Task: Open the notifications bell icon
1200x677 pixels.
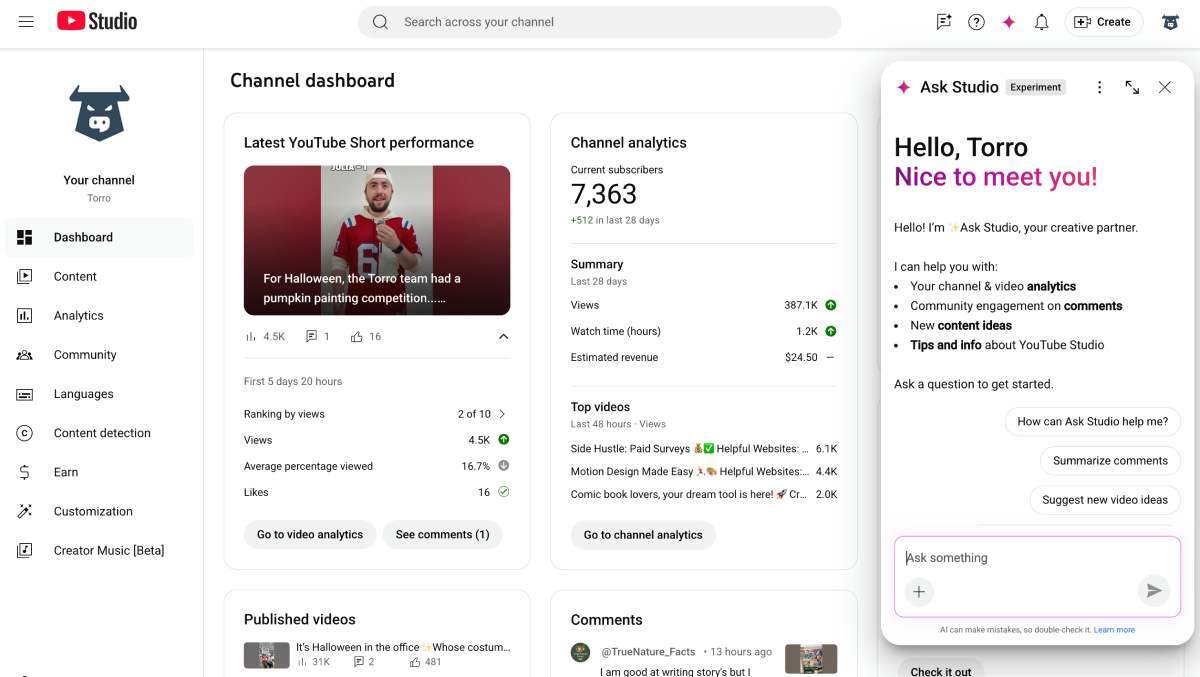Action: [1041, 21]
